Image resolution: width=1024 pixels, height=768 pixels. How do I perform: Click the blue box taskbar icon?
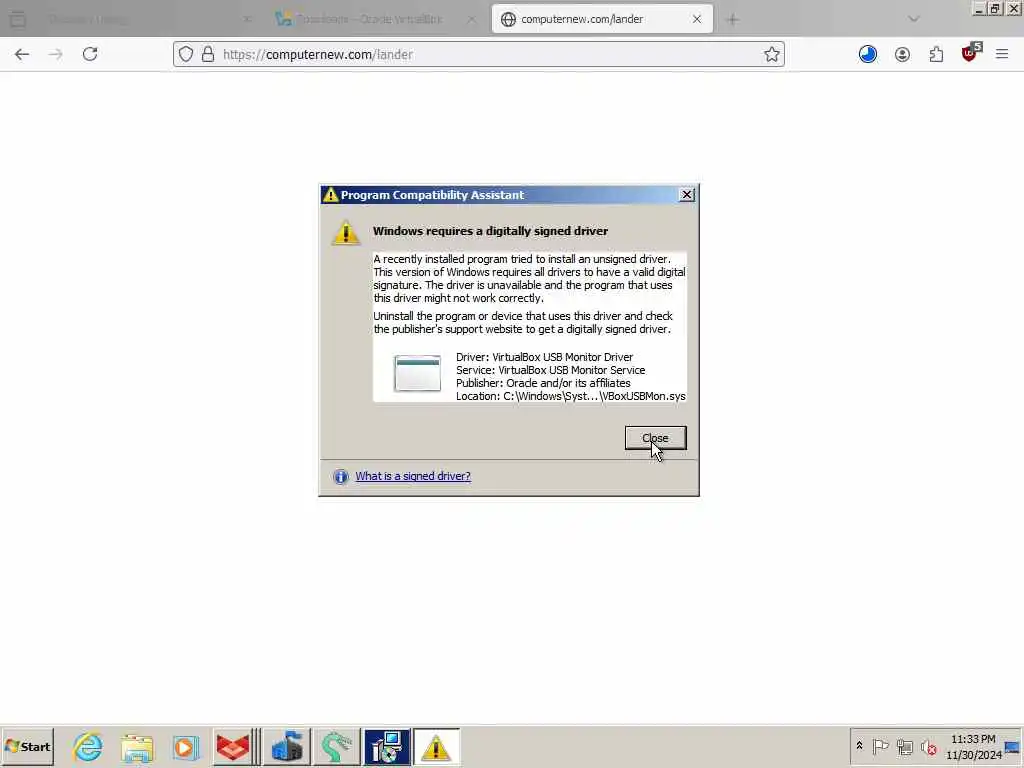pyautogui.click(x=287, y=747)
